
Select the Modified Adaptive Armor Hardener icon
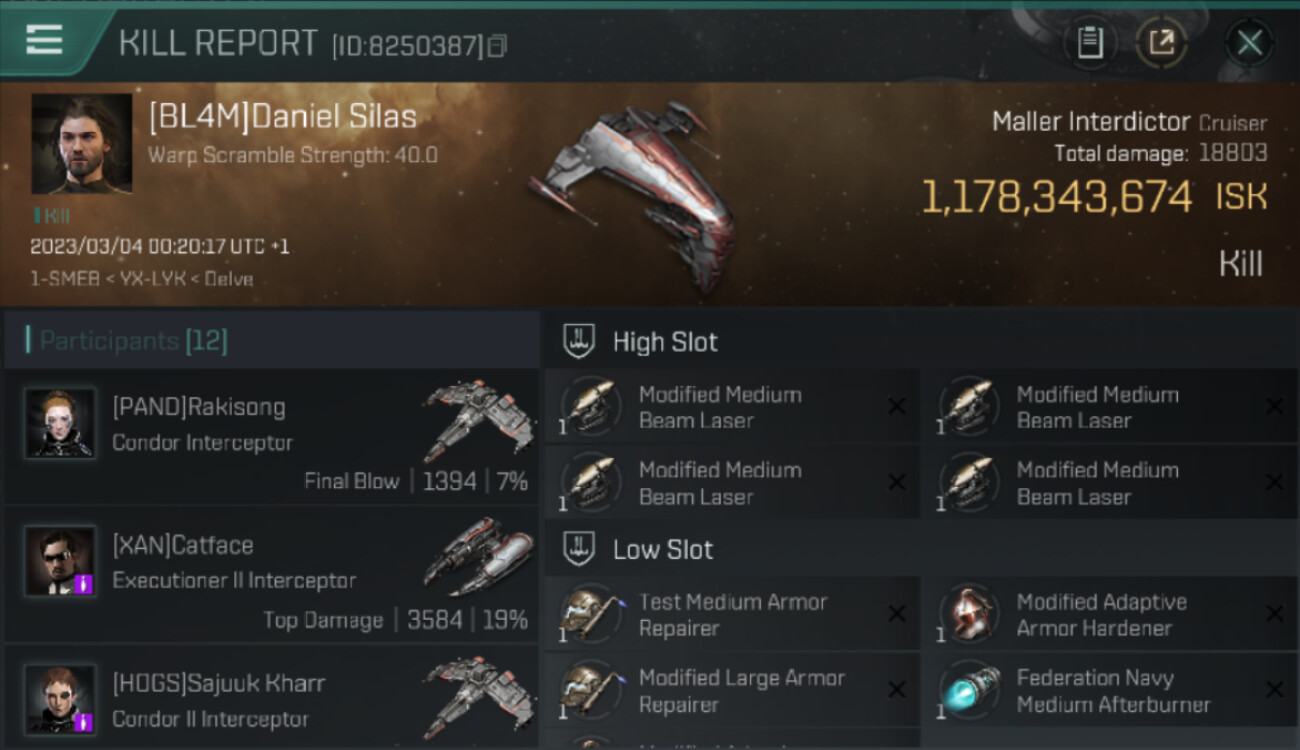click(x=970, y=614)
